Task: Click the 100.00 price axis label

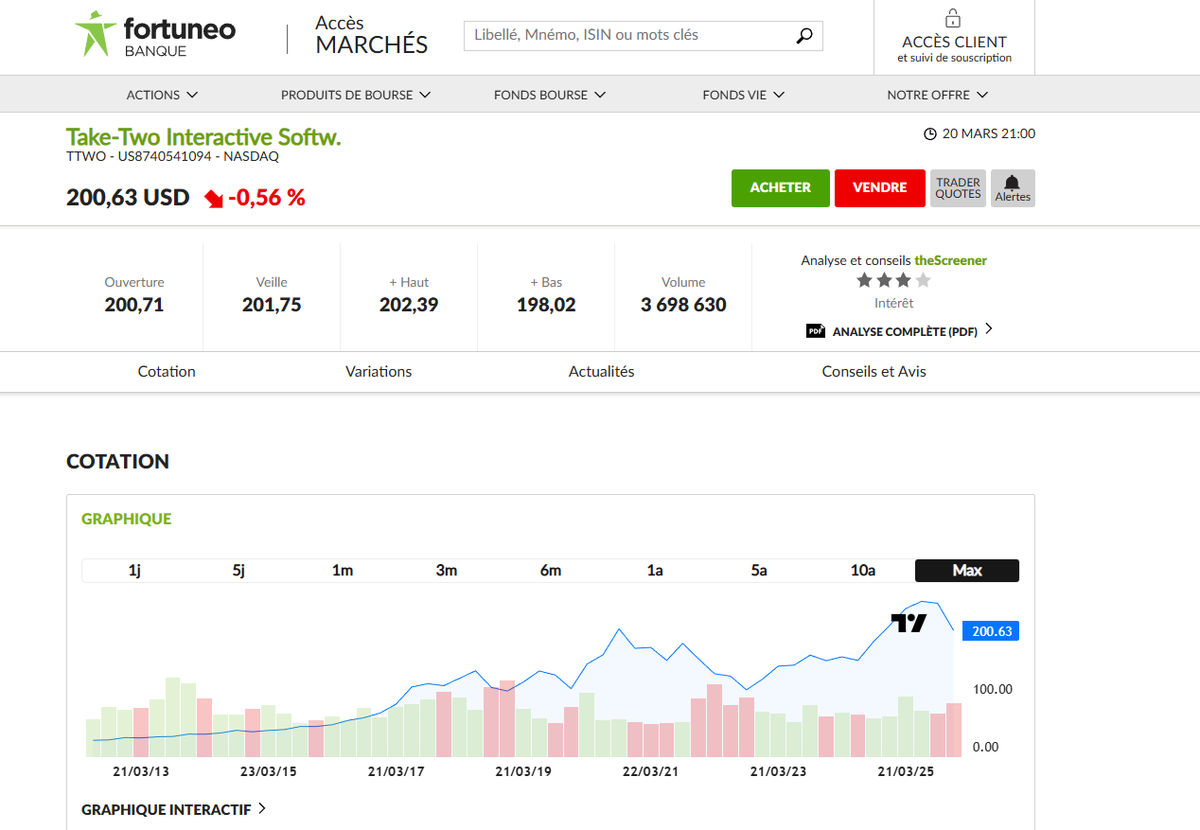Action: tap(992, 689)
